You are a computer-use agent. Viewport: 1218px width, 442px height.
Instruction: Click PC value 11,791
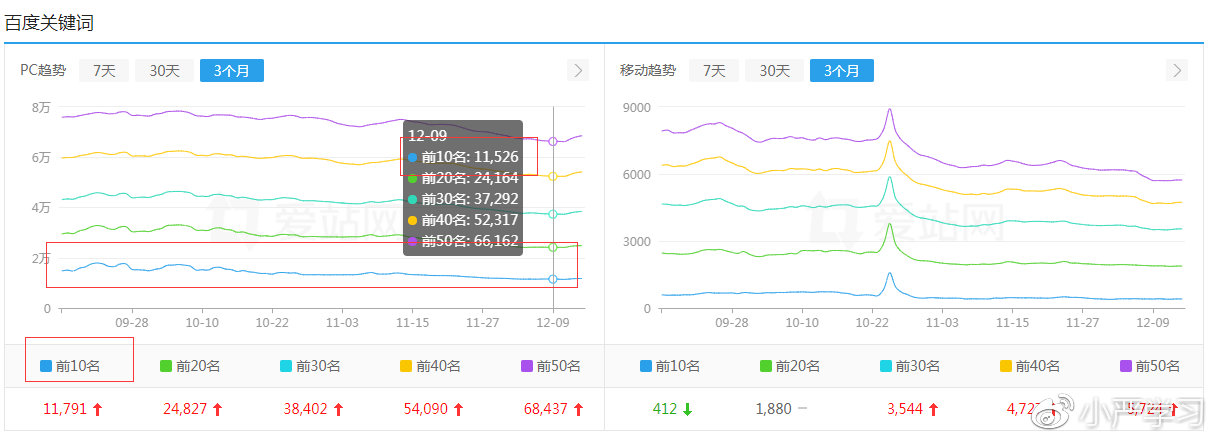[64, 409]
